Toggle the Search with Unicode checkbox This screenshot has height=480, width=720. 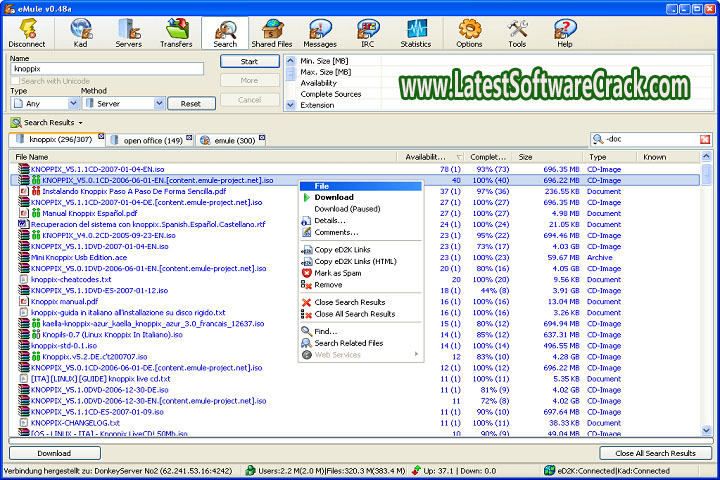15,81
